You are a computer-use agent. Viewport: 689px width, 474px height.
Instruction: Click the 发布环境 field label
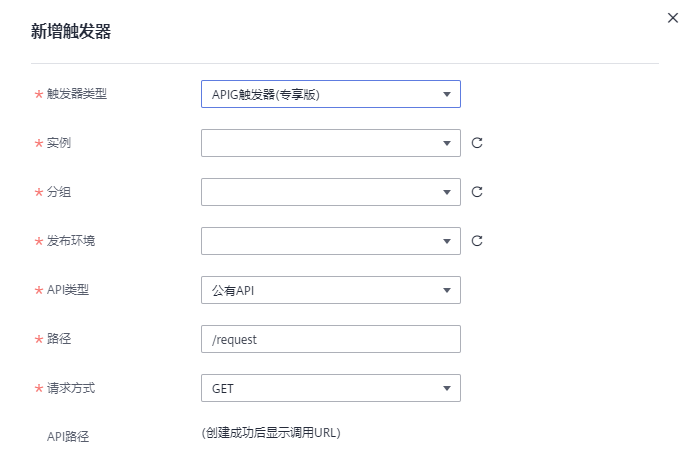(71, 241)
